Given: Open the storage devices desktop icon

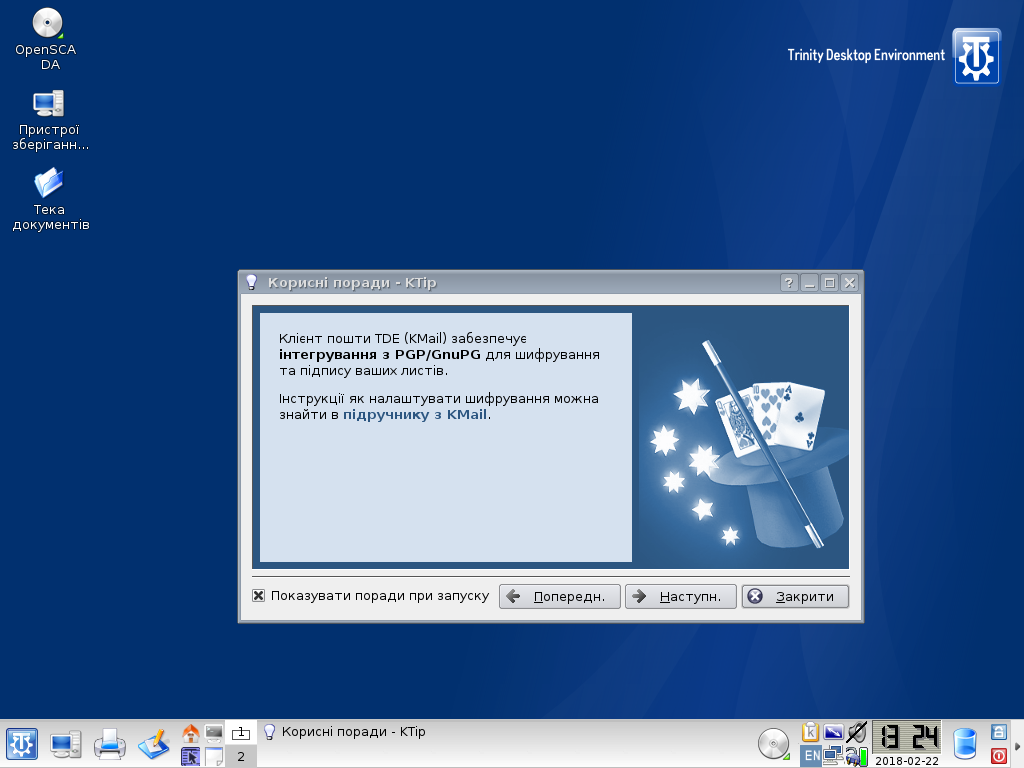Looking at the screenshot, I should click(x=47, y=103).
